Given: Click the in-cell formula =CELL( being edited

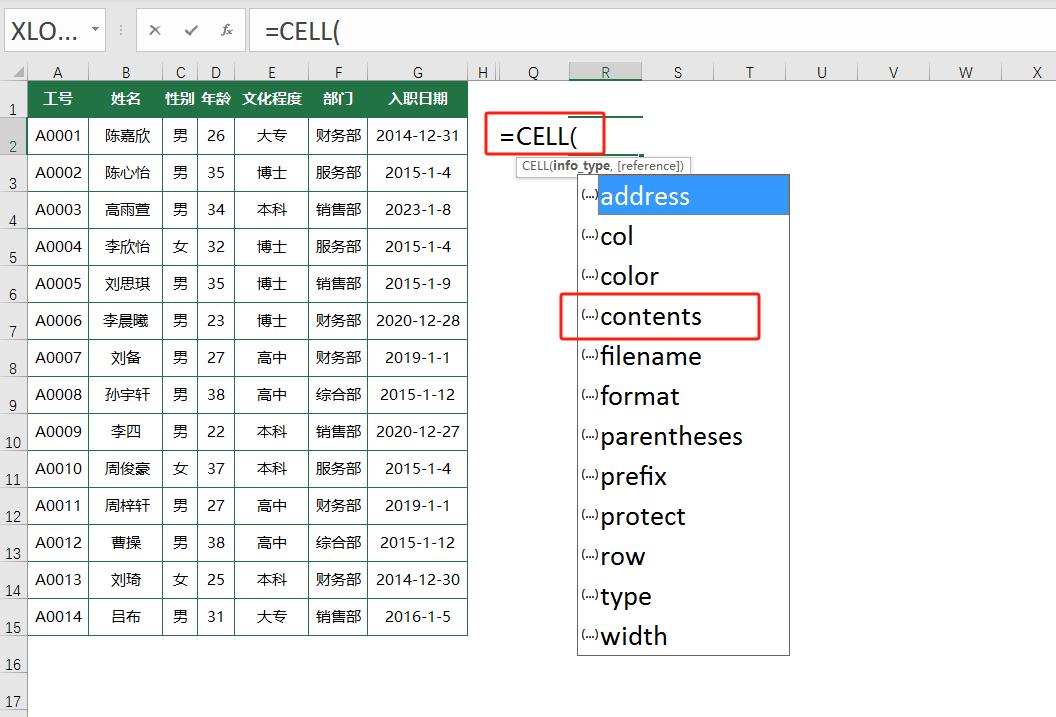Looking at the screenshot, I should [539, 137].
